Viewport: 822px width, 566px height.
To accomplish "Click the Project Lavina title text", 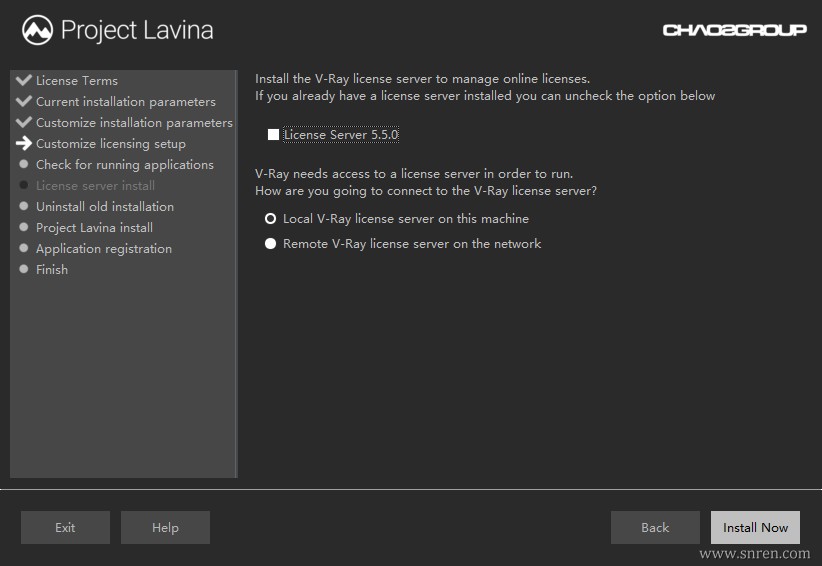I will 137,30.
